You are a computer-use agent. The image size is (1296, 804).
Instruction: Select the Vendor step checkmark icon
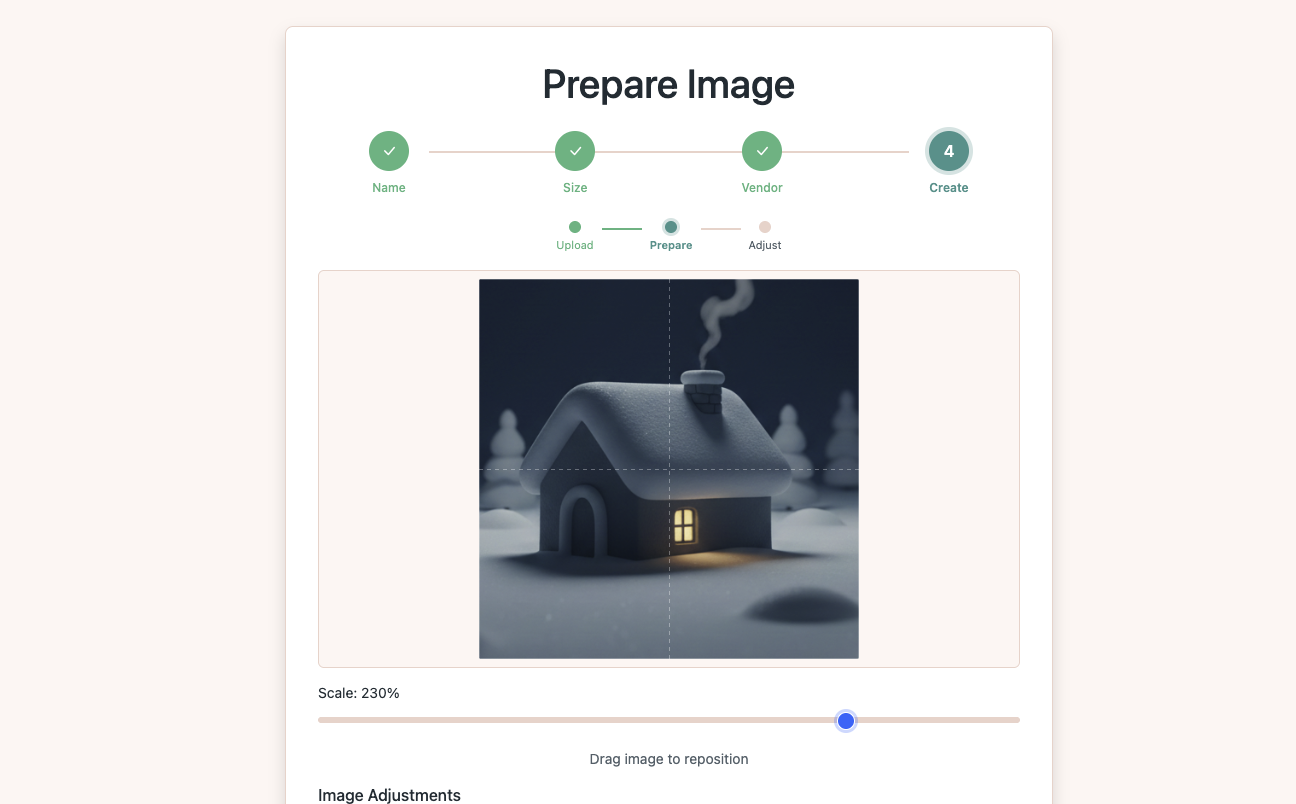[x=762, y=150]
